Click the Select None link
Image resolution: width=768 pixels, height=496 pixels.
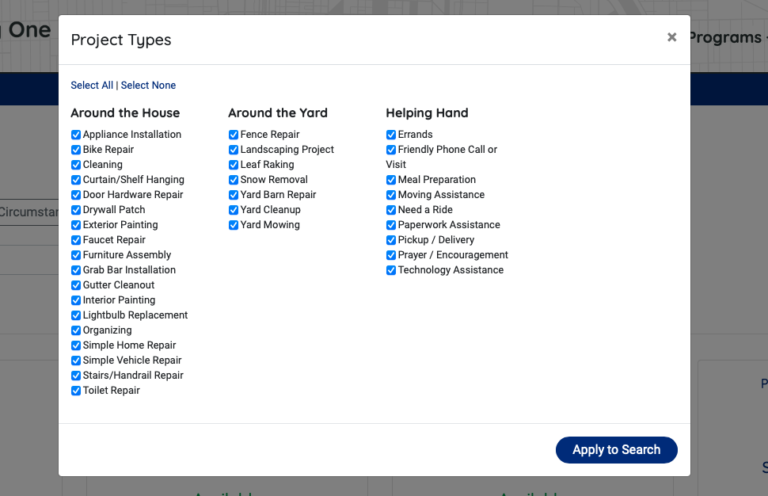(x=148, y=86)
